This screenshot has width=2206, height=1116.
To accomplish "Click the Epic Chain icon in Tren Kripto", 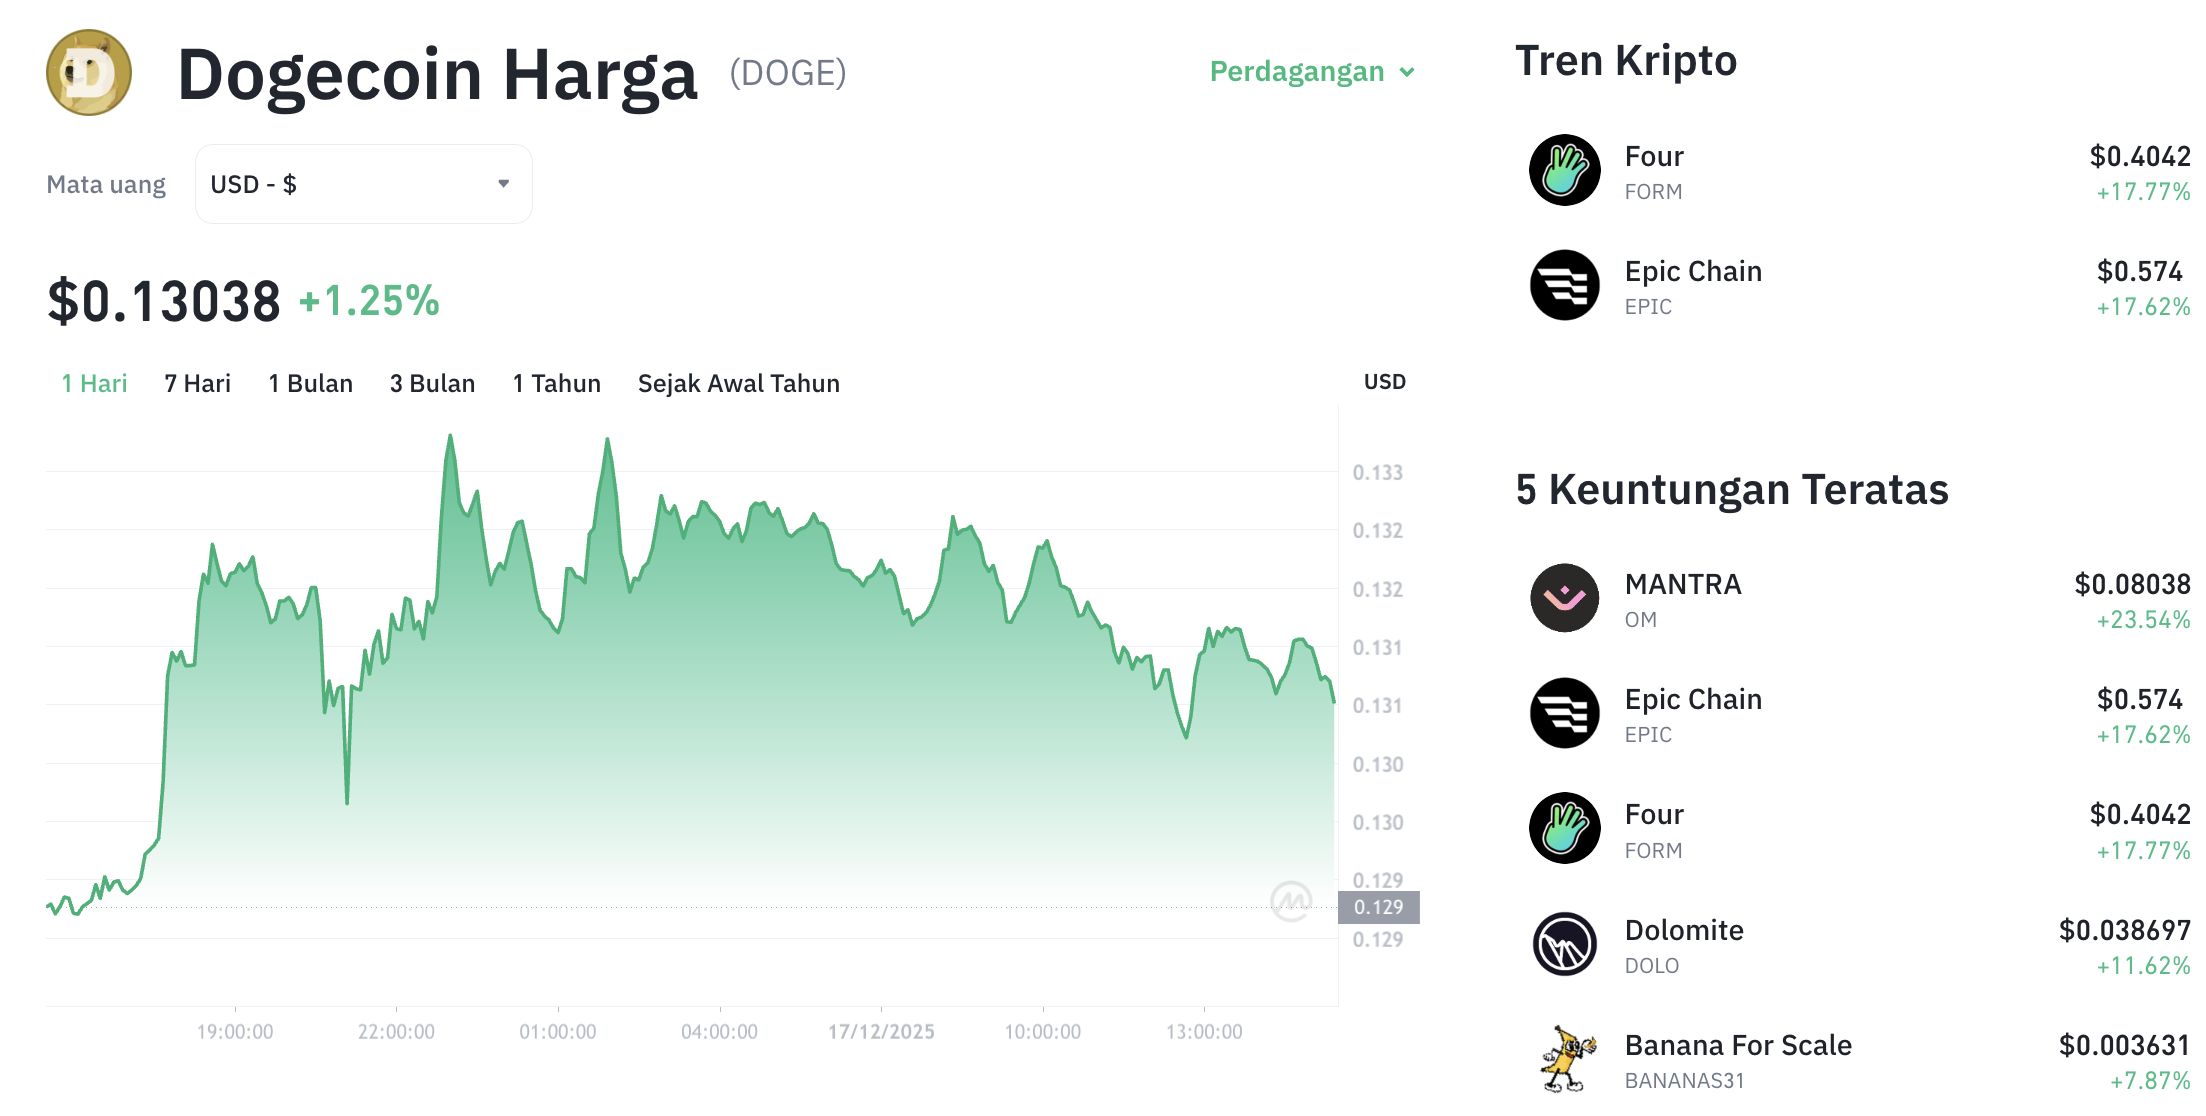I will tap(1564, 287).
